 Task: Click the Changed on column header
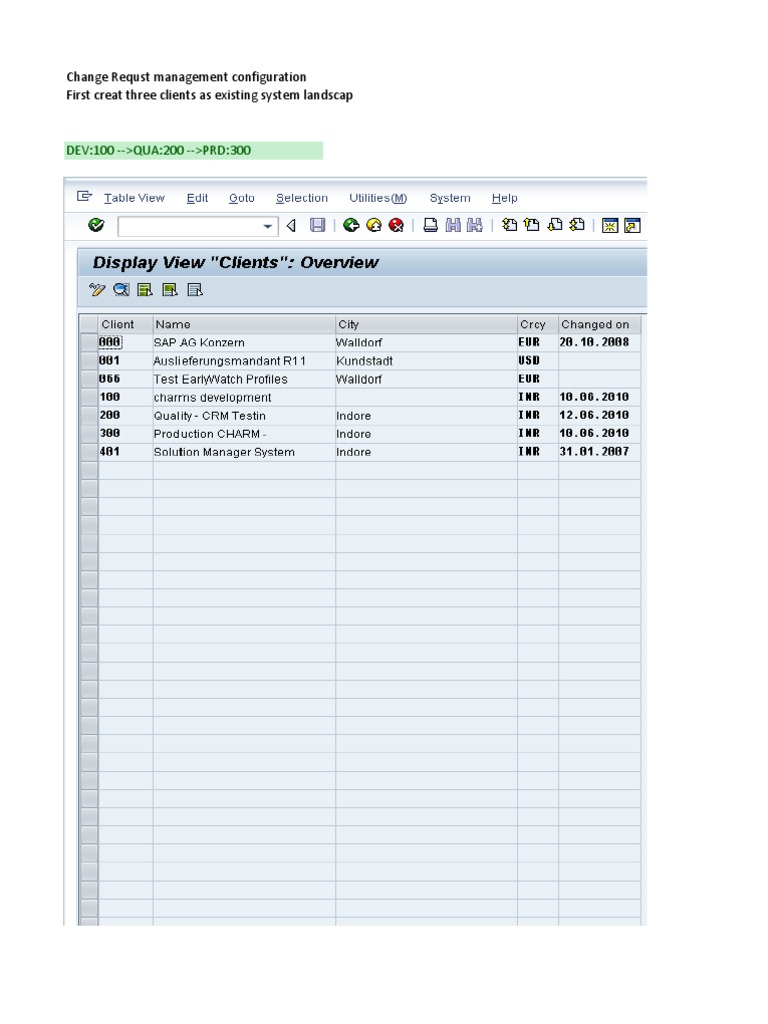point(600,325)
